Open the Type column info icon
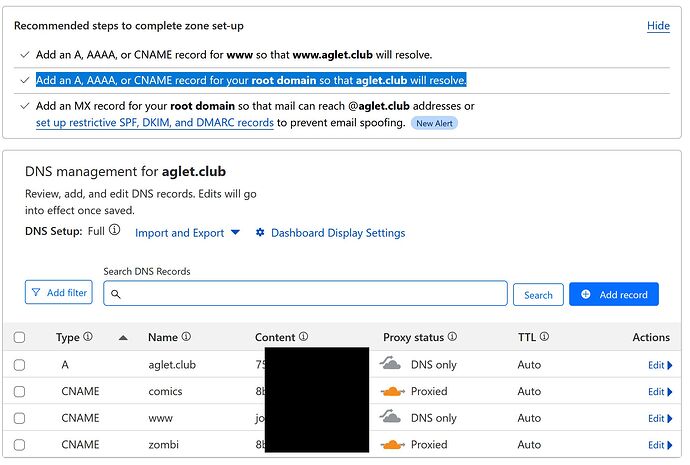The width and height of the screenshot is (690, 465). [x=88, y=337]
